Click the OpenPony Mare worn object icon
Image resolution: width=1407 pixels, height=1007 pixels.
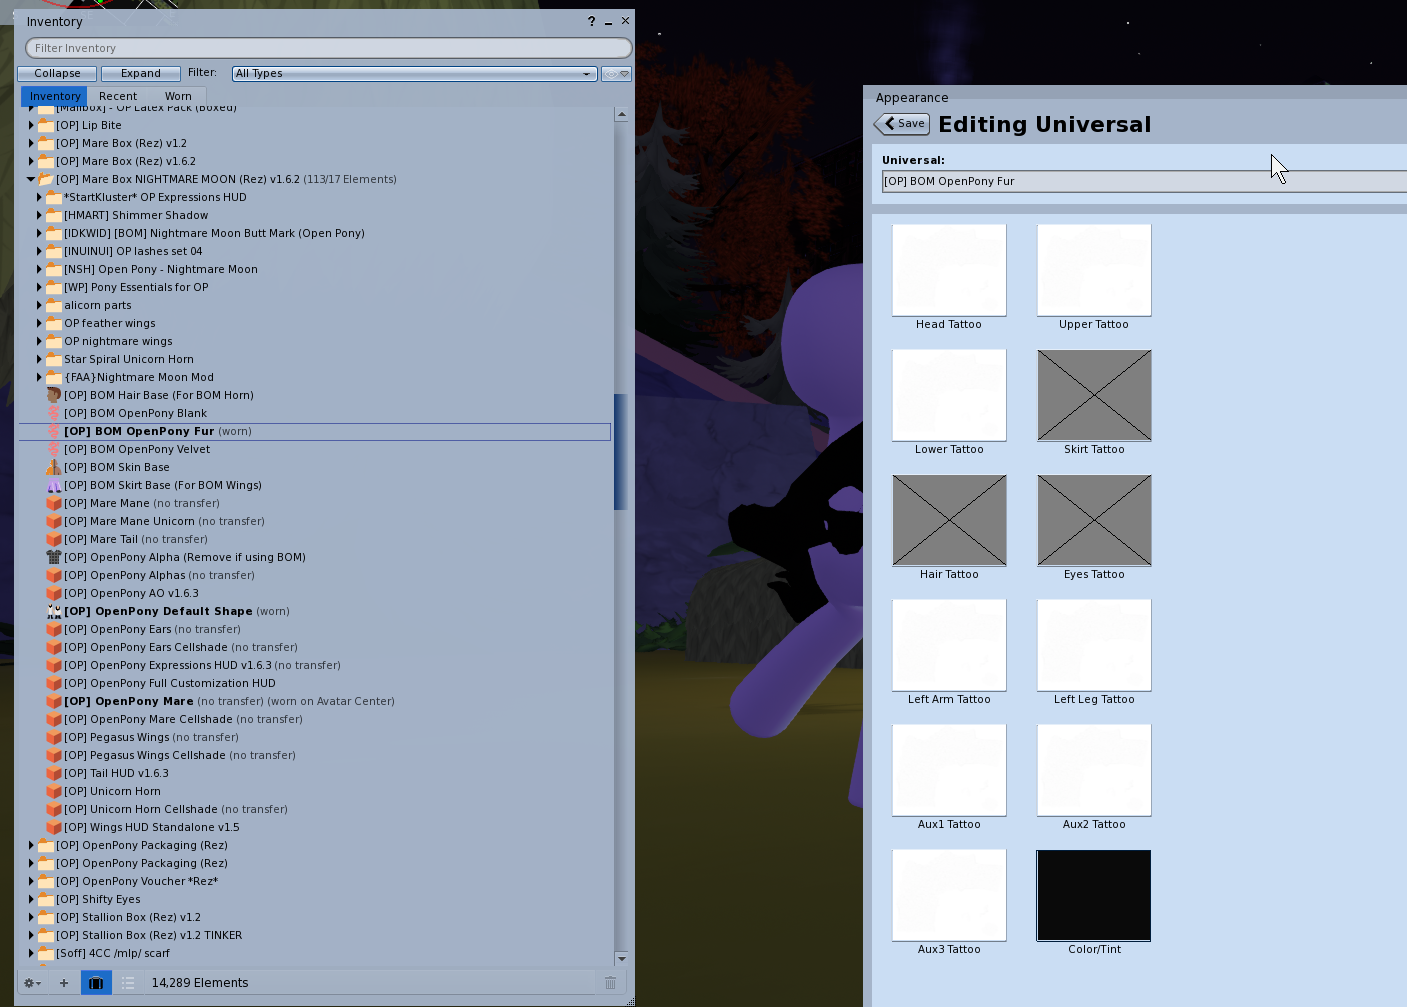(x=54, y=701)
